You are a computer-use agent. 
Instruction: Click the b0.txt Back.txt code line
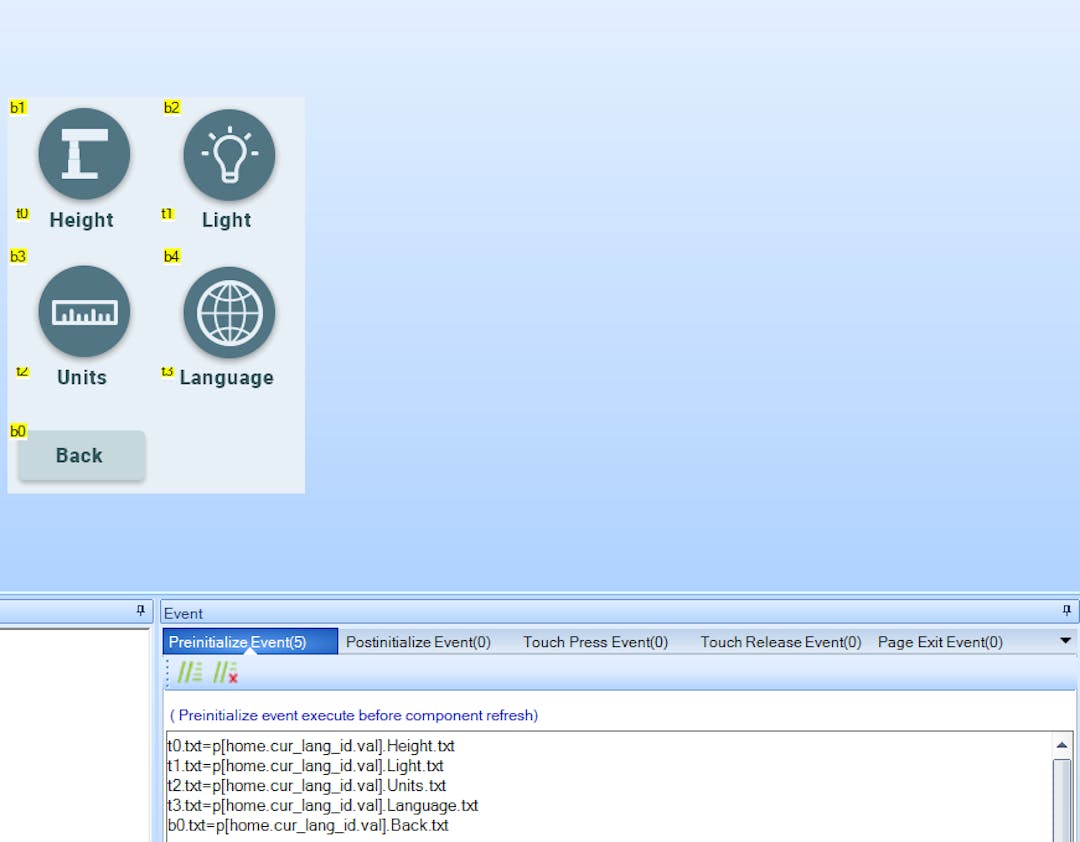click(308, 826)
